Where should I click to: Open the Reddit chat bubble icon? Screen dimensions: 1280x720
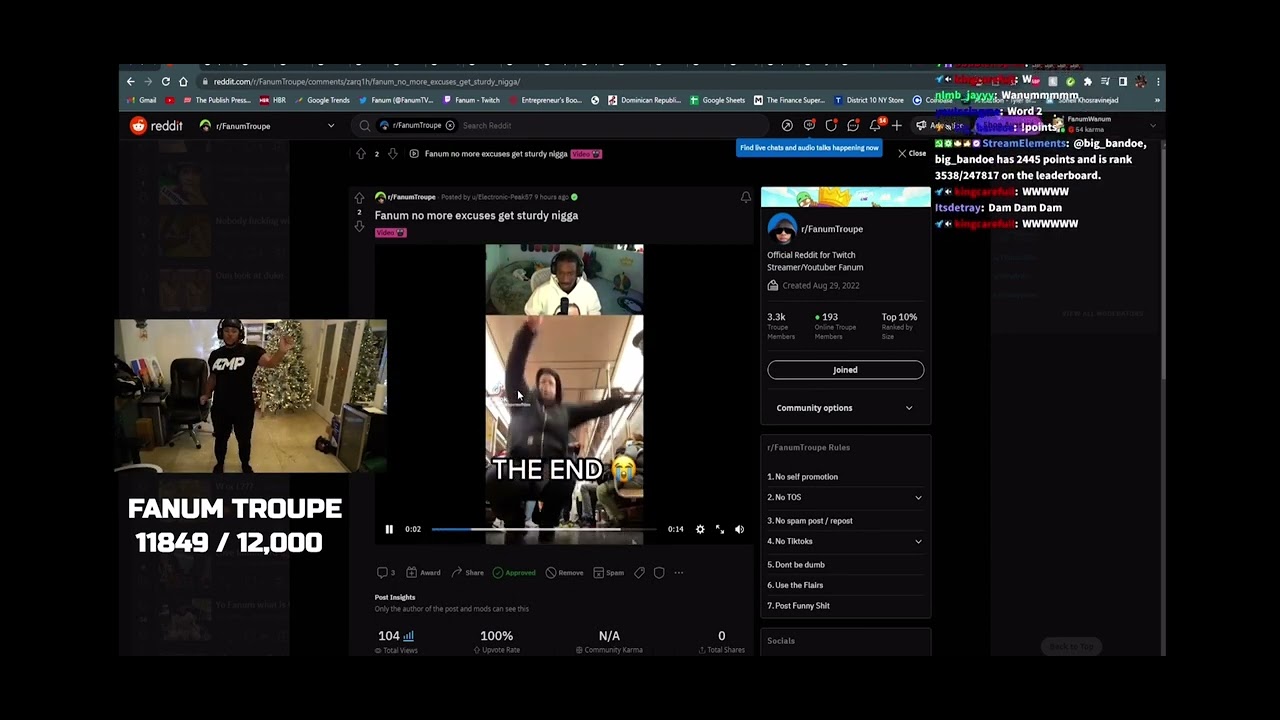pyautogui.click(x=853, y=125)
